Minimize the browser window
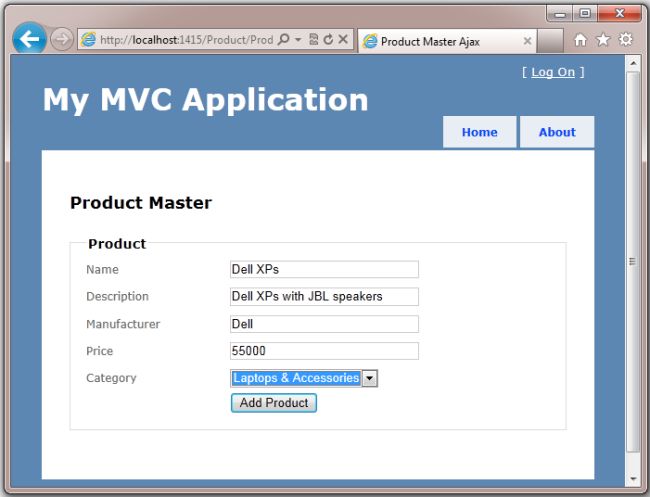 pyautogui.click(x=560, y=14)
